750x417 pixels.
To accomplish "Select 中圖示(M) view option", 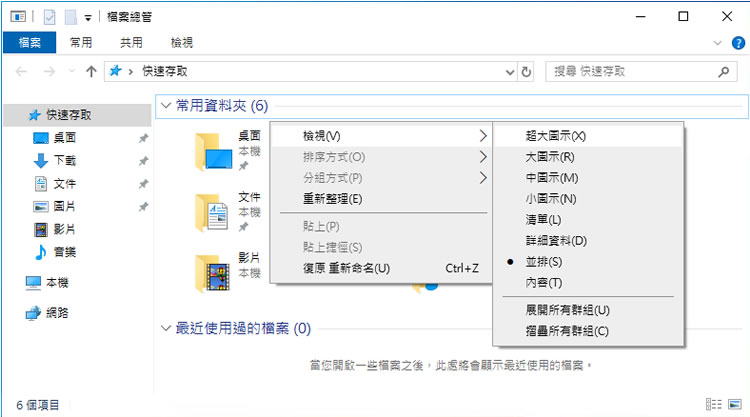I will (x=588, y=178).
